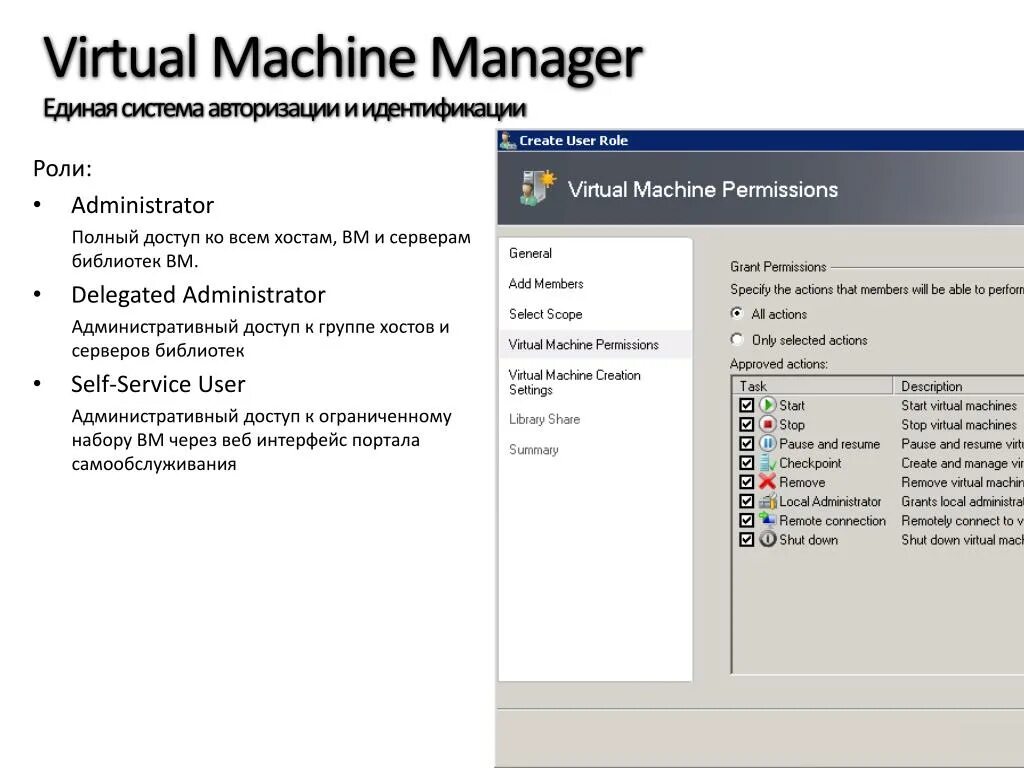Sort by the Task column header
This screenshot has height=768, width=1024.
[x=812, y=386]
